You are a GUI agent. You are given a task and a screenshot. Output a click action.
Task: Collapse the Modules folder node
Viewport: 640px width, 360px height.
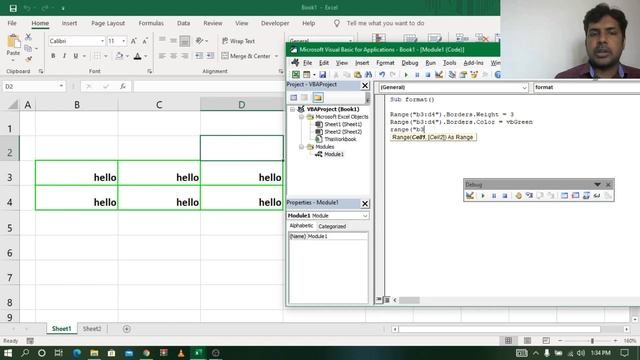[x=302, y=147]
